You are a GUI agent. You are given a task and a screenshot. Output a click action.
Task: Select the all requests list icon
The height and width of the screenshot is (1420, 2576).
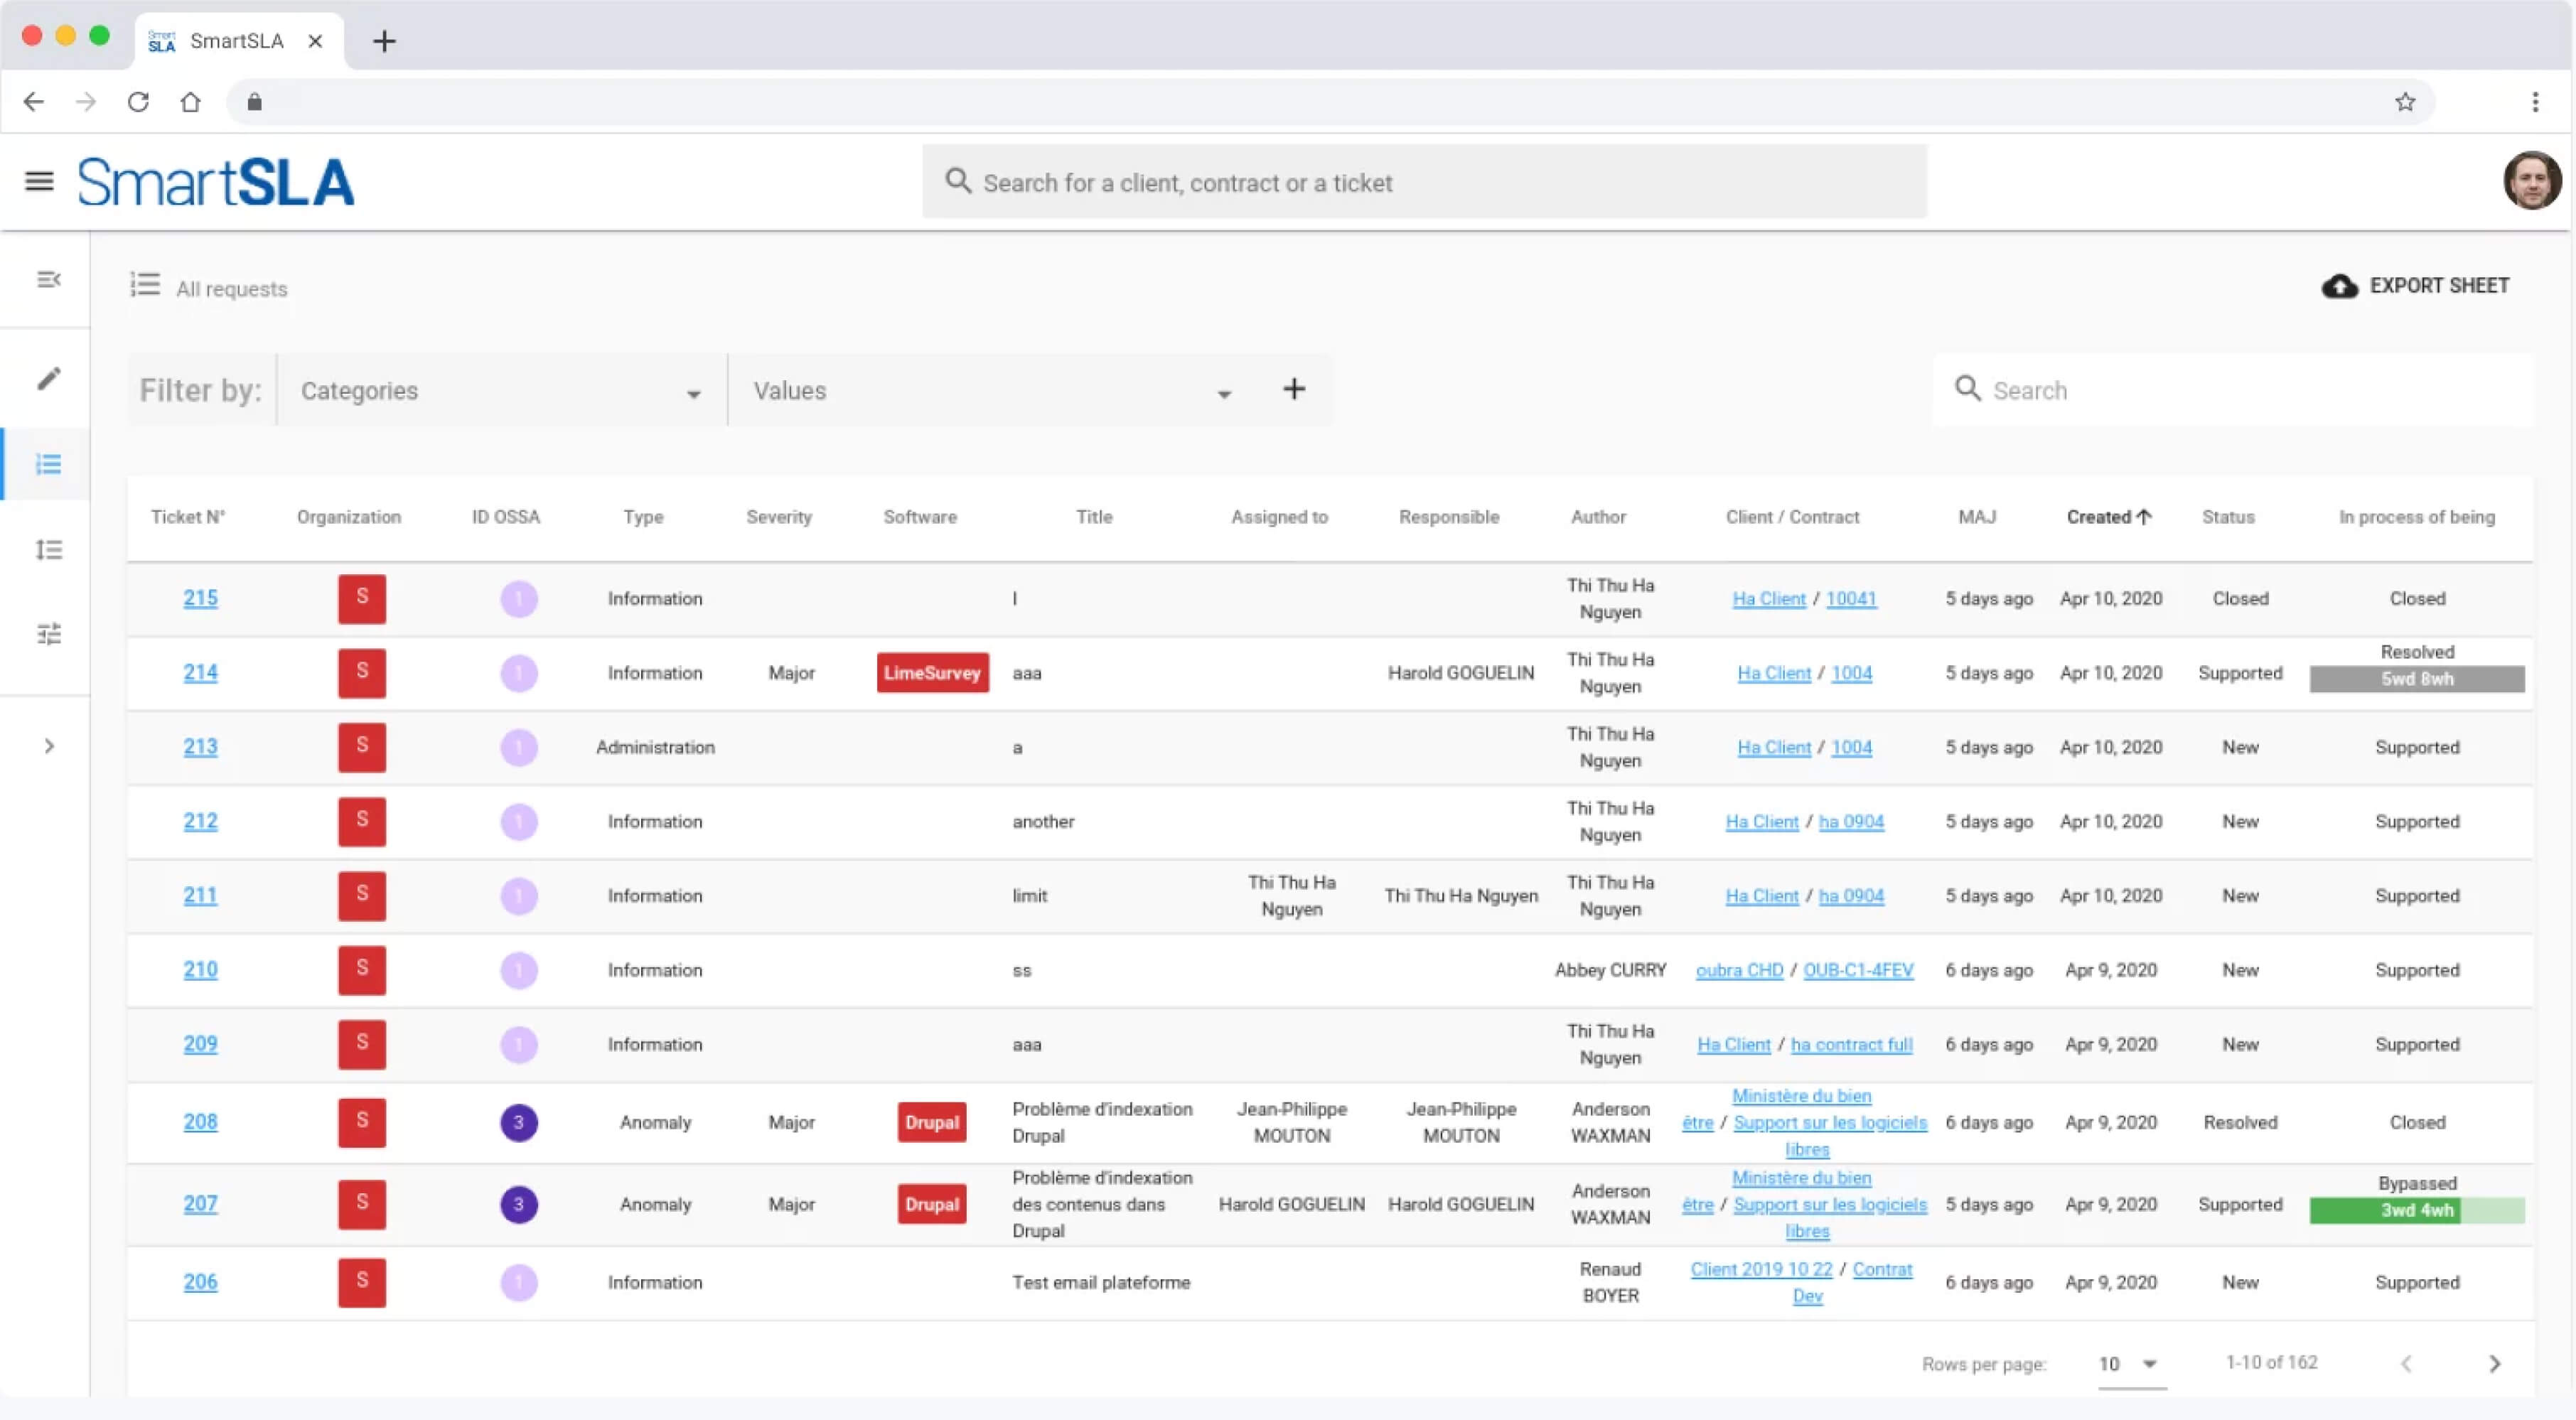coord(48,464)
